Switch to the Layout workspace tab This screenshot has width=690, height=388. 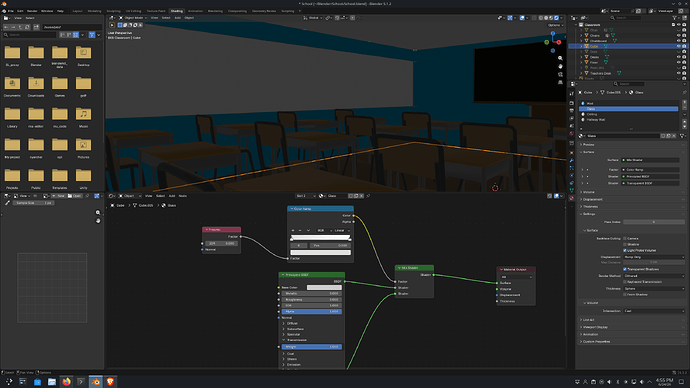[x=77, y=11]
